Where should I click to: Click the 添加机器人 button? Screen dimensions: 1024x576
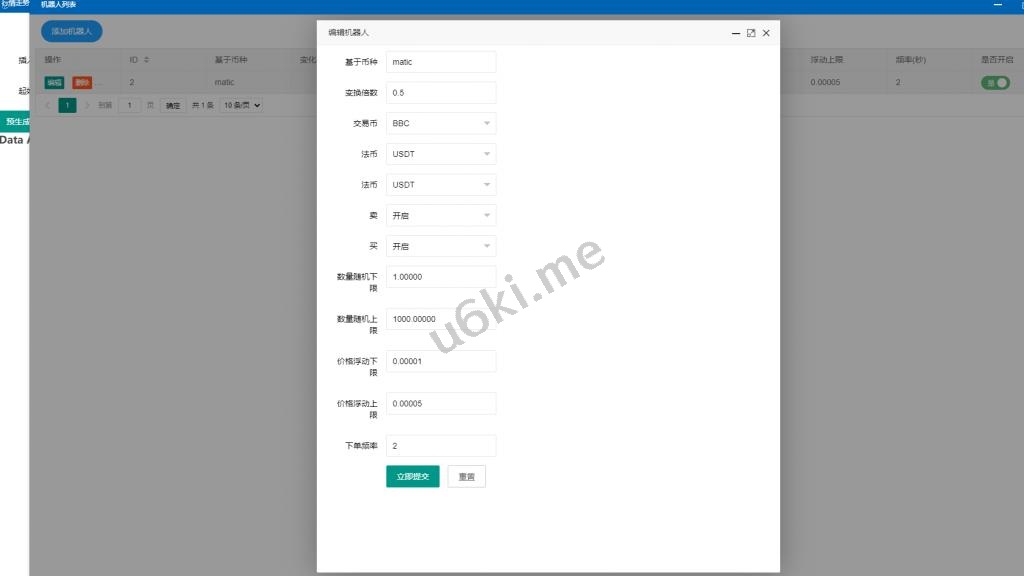point(71,31)
